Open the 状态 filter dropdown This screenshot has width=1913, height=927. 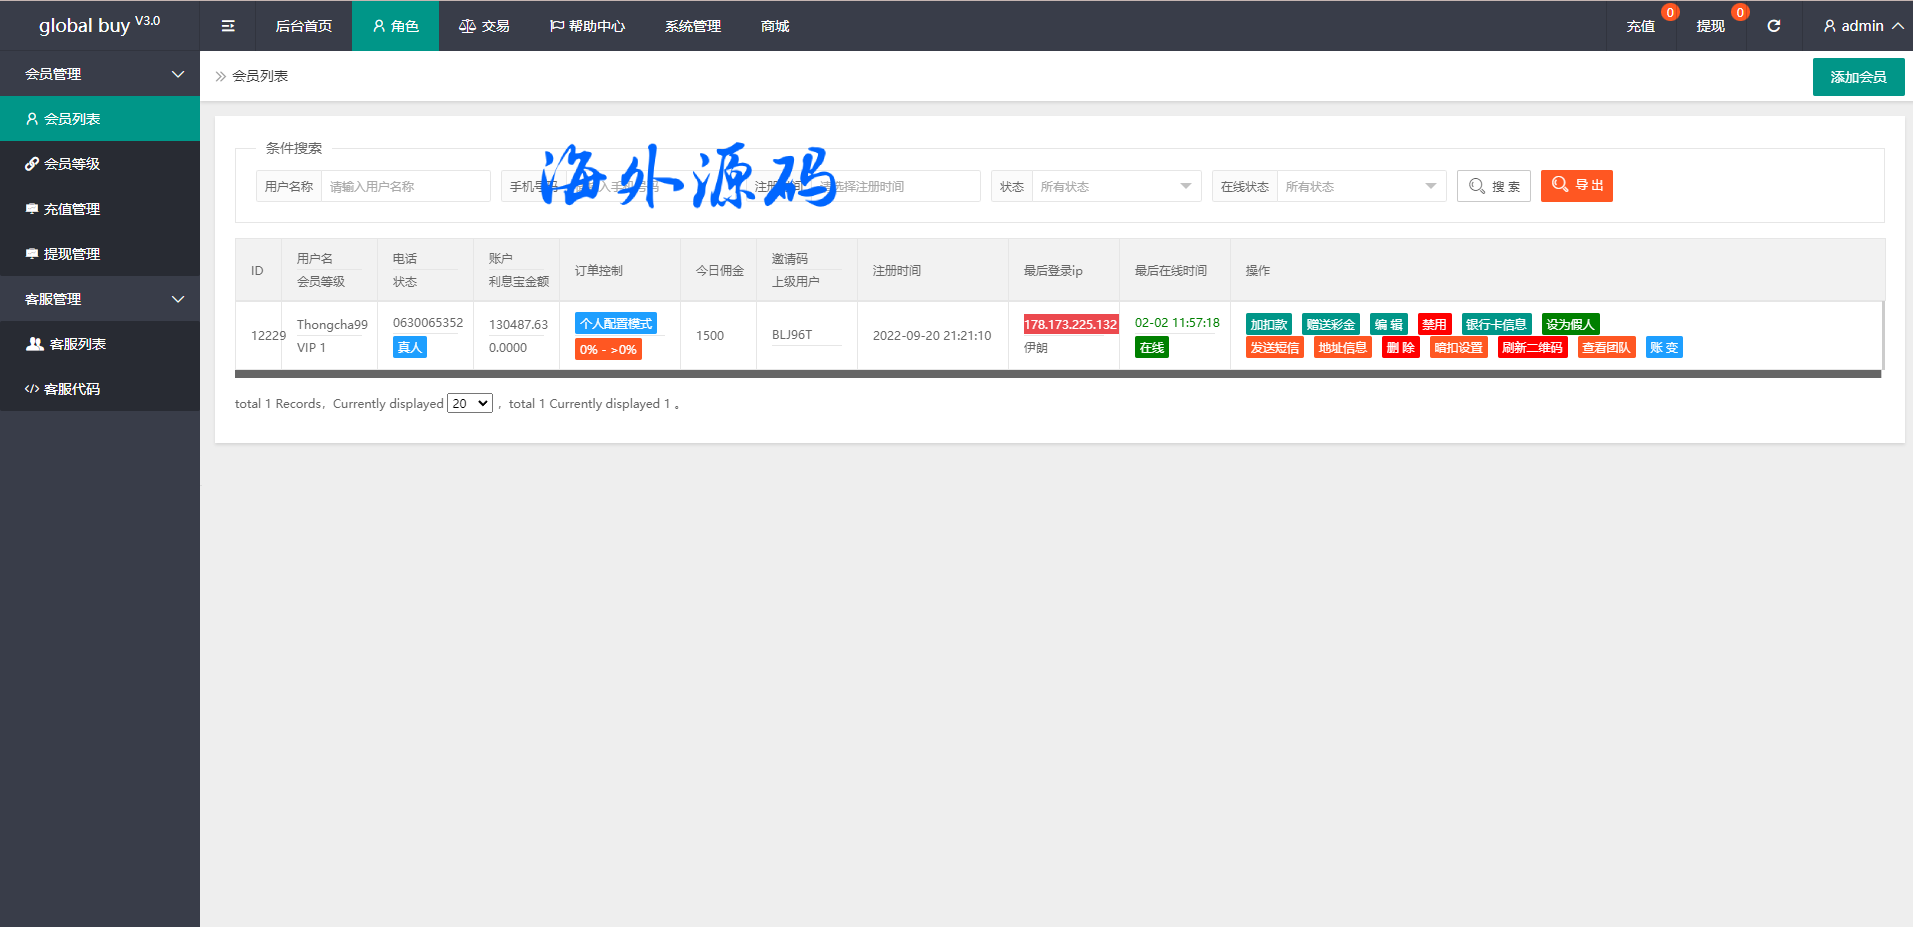(1115, 186)
